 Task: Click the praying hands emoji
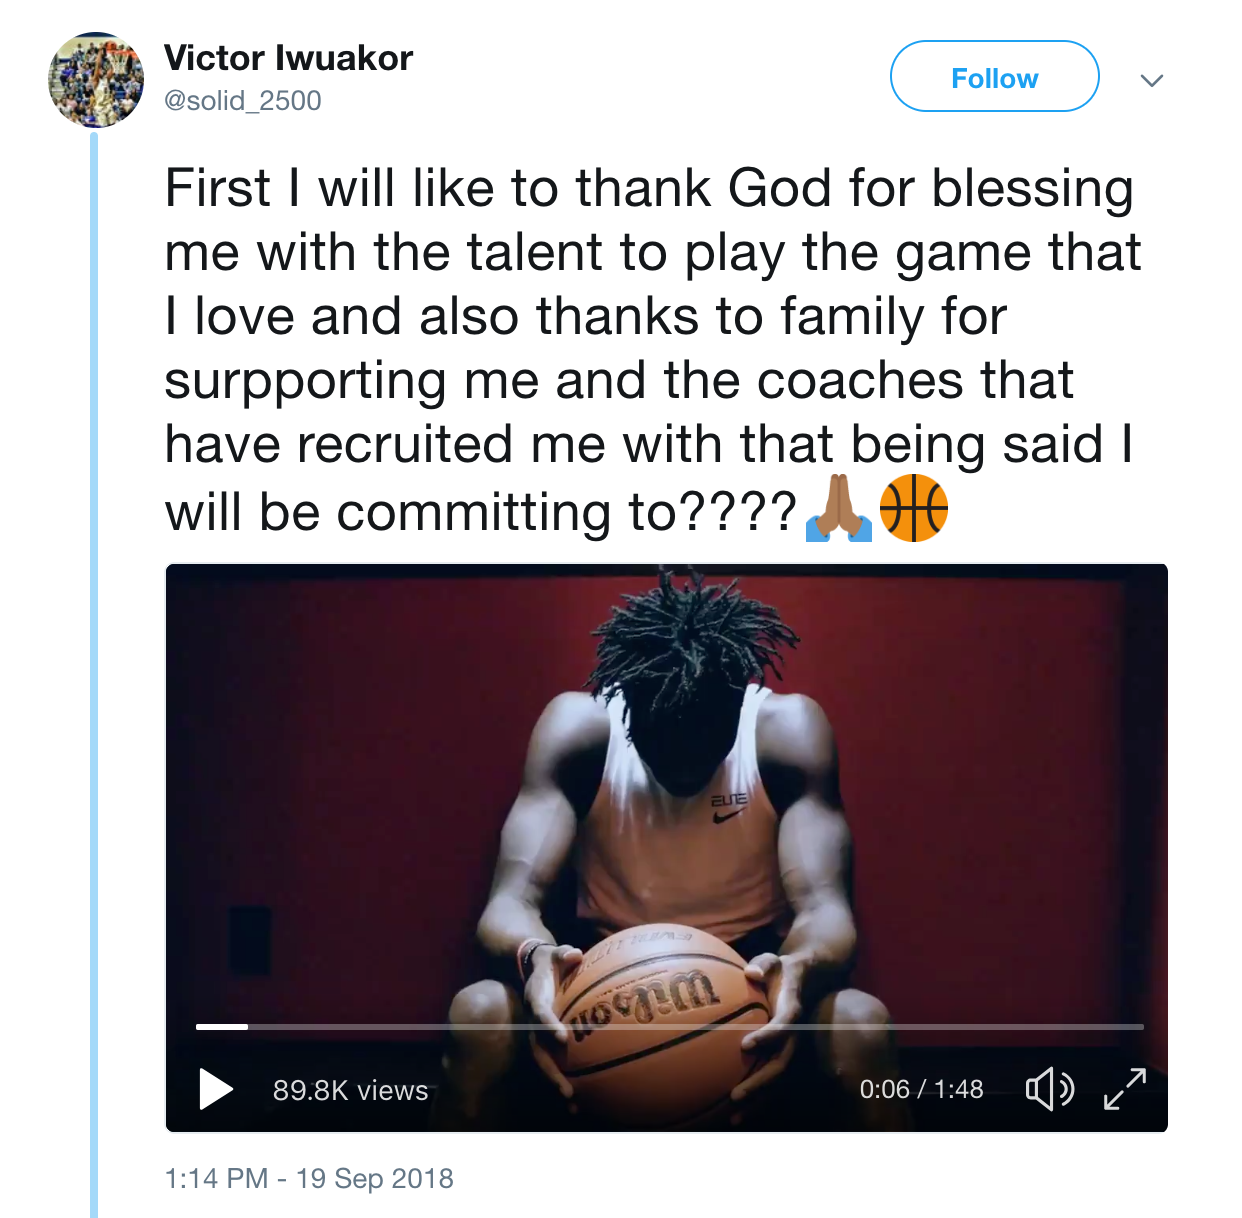tap(838, 509)
